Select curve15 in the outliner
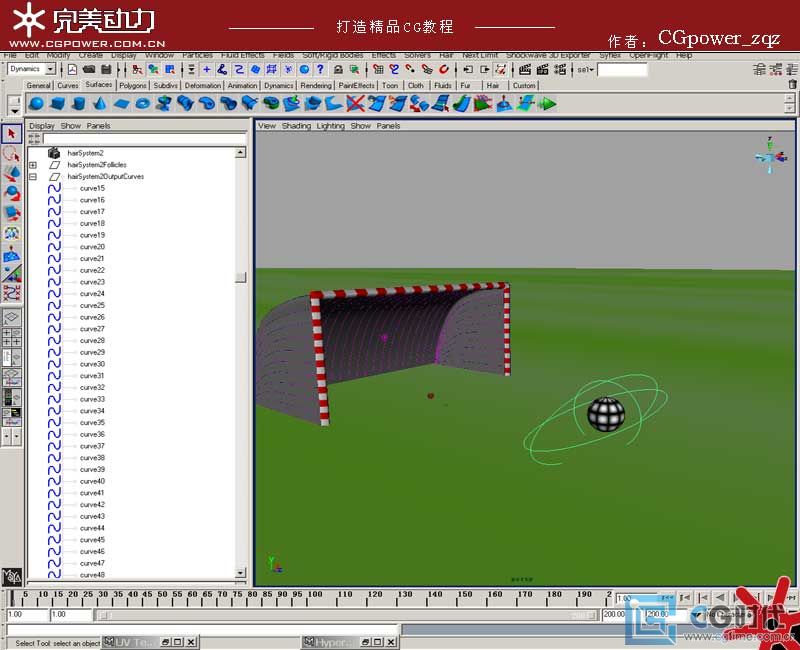 pyautogui.click(x=92, y=188)
